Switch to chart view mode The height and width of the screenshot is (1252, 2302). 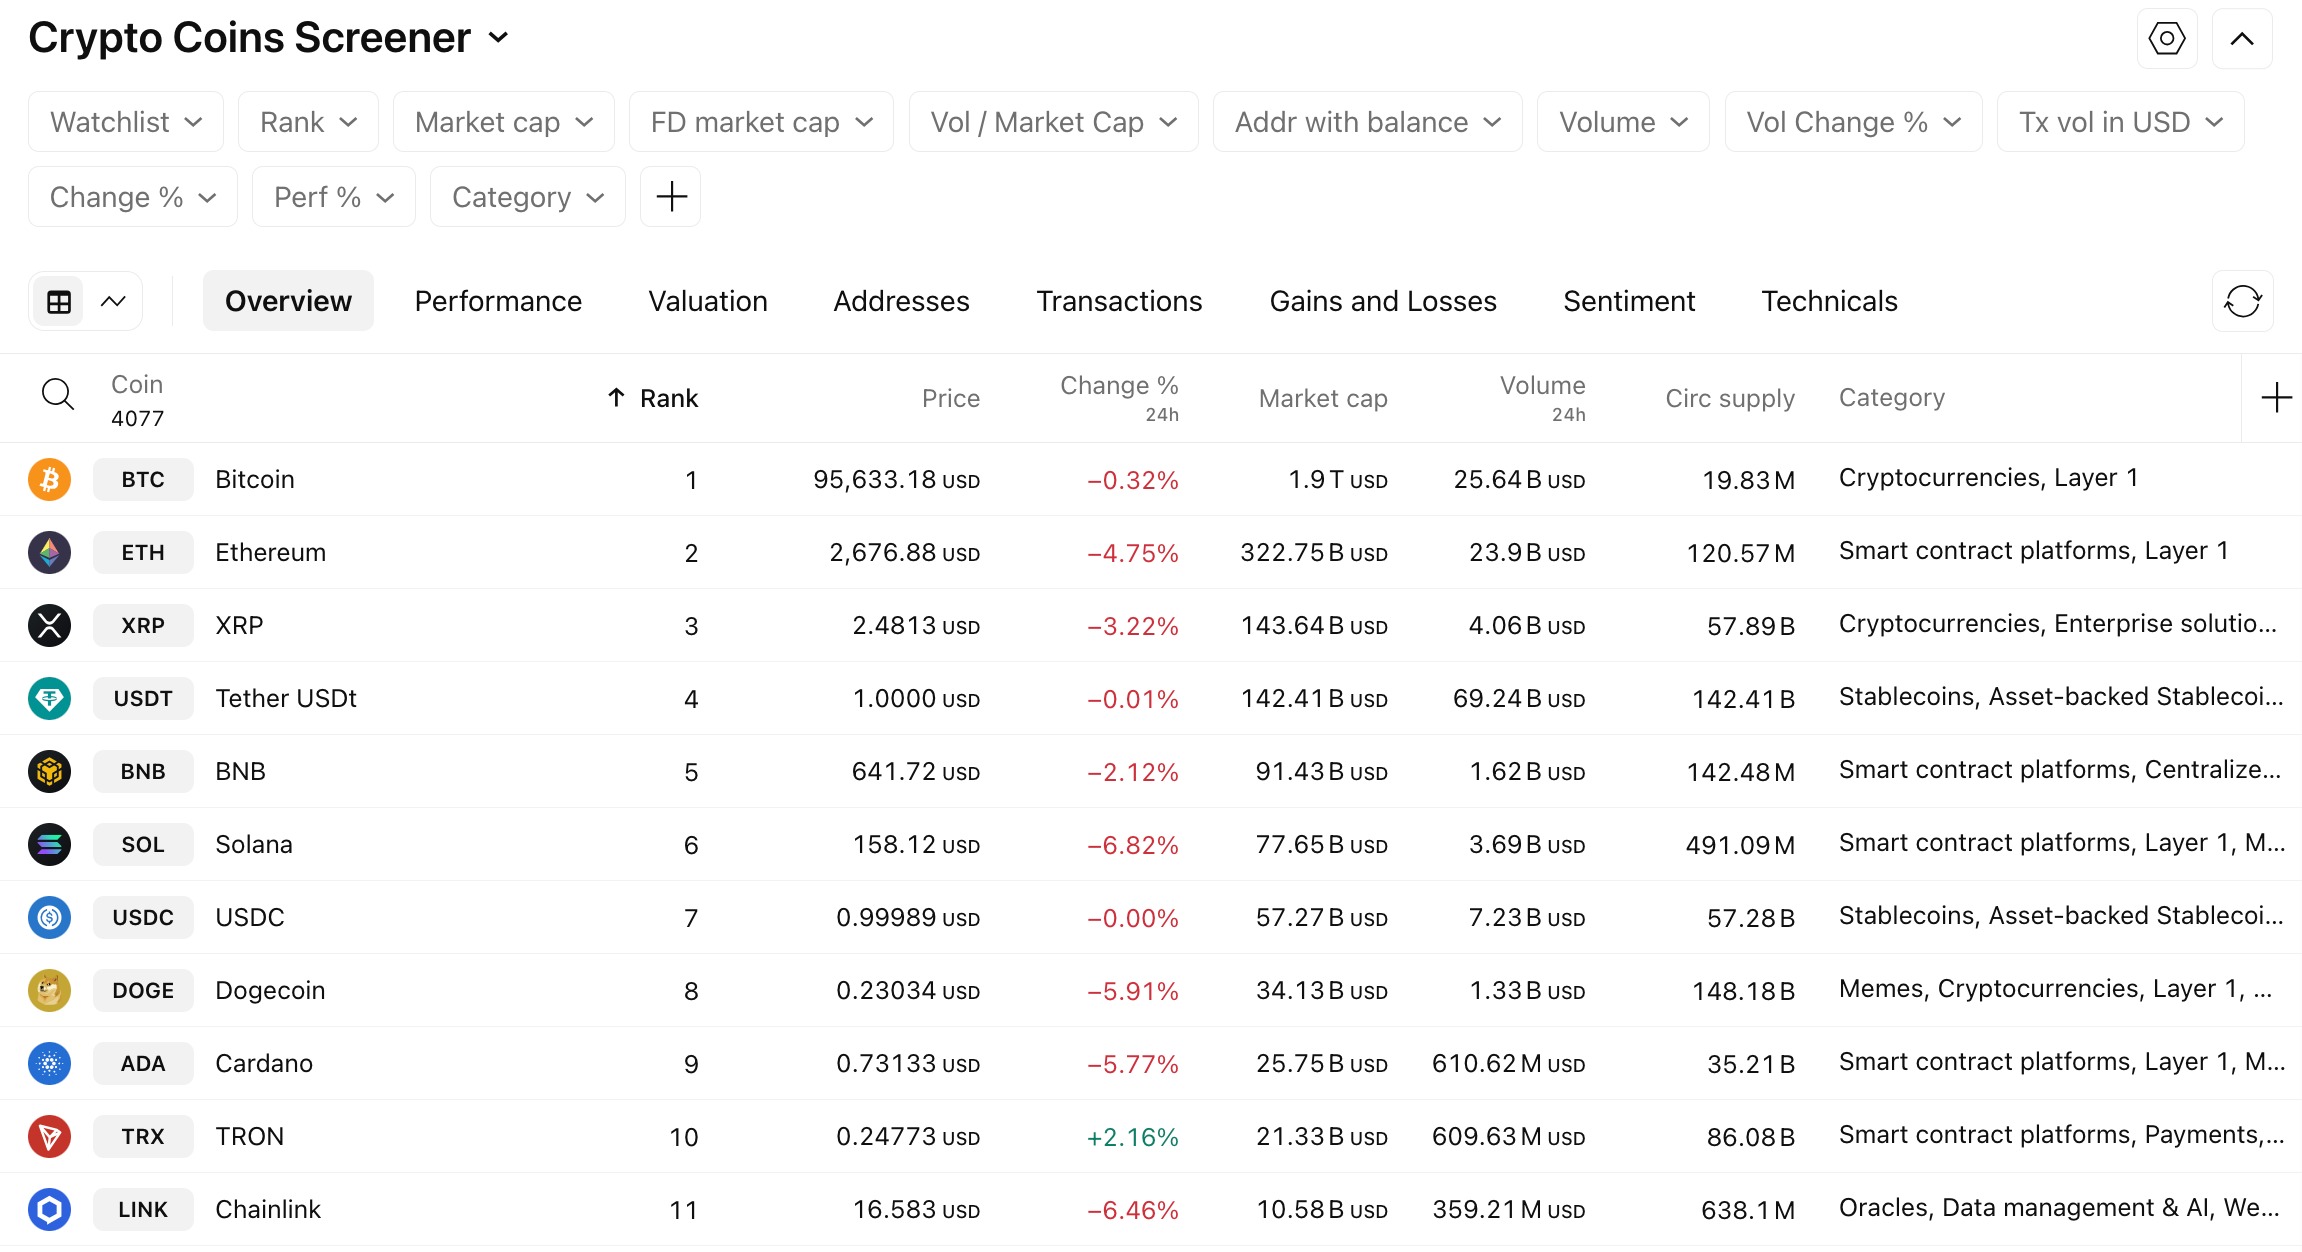click(113, 301)
